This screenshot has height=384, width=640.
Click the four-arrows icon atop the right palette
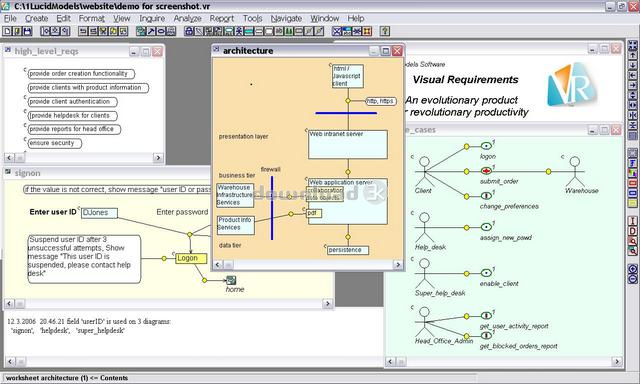632,45
